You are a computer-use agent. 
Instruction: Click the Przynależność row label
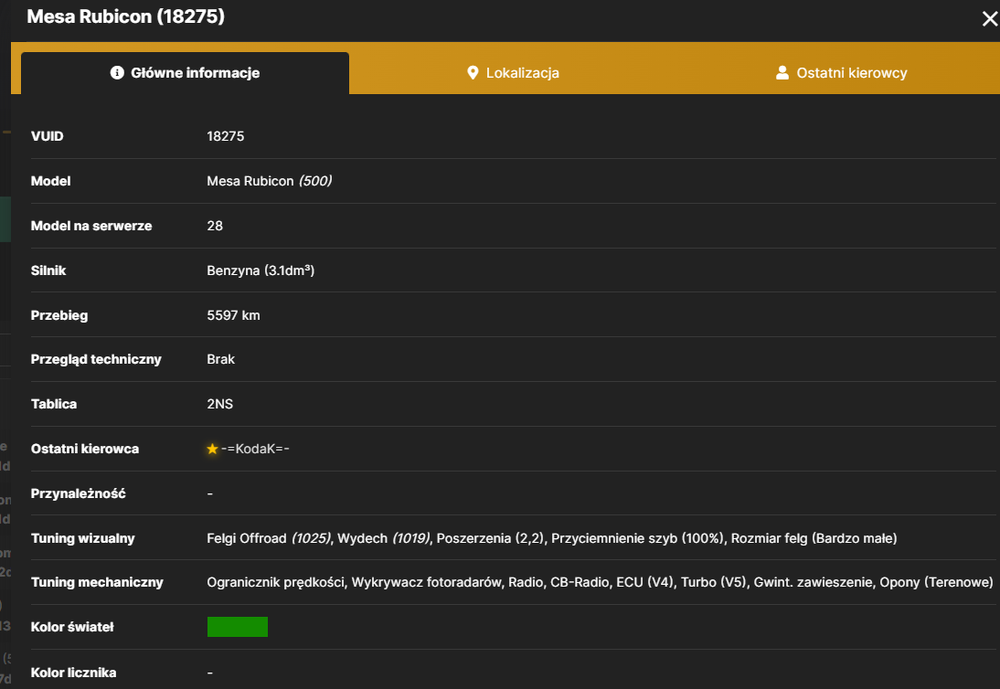(78, 494)
